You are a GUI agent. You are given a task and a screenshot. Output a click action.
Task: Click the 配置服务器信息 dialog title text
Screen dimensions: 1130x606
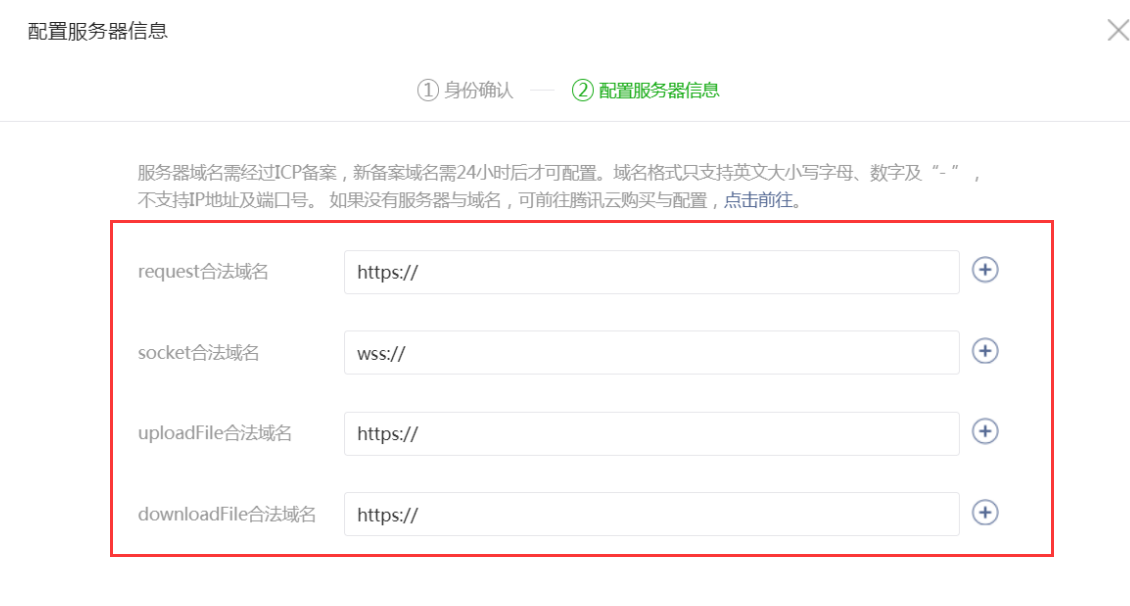(x=97, y=31)
